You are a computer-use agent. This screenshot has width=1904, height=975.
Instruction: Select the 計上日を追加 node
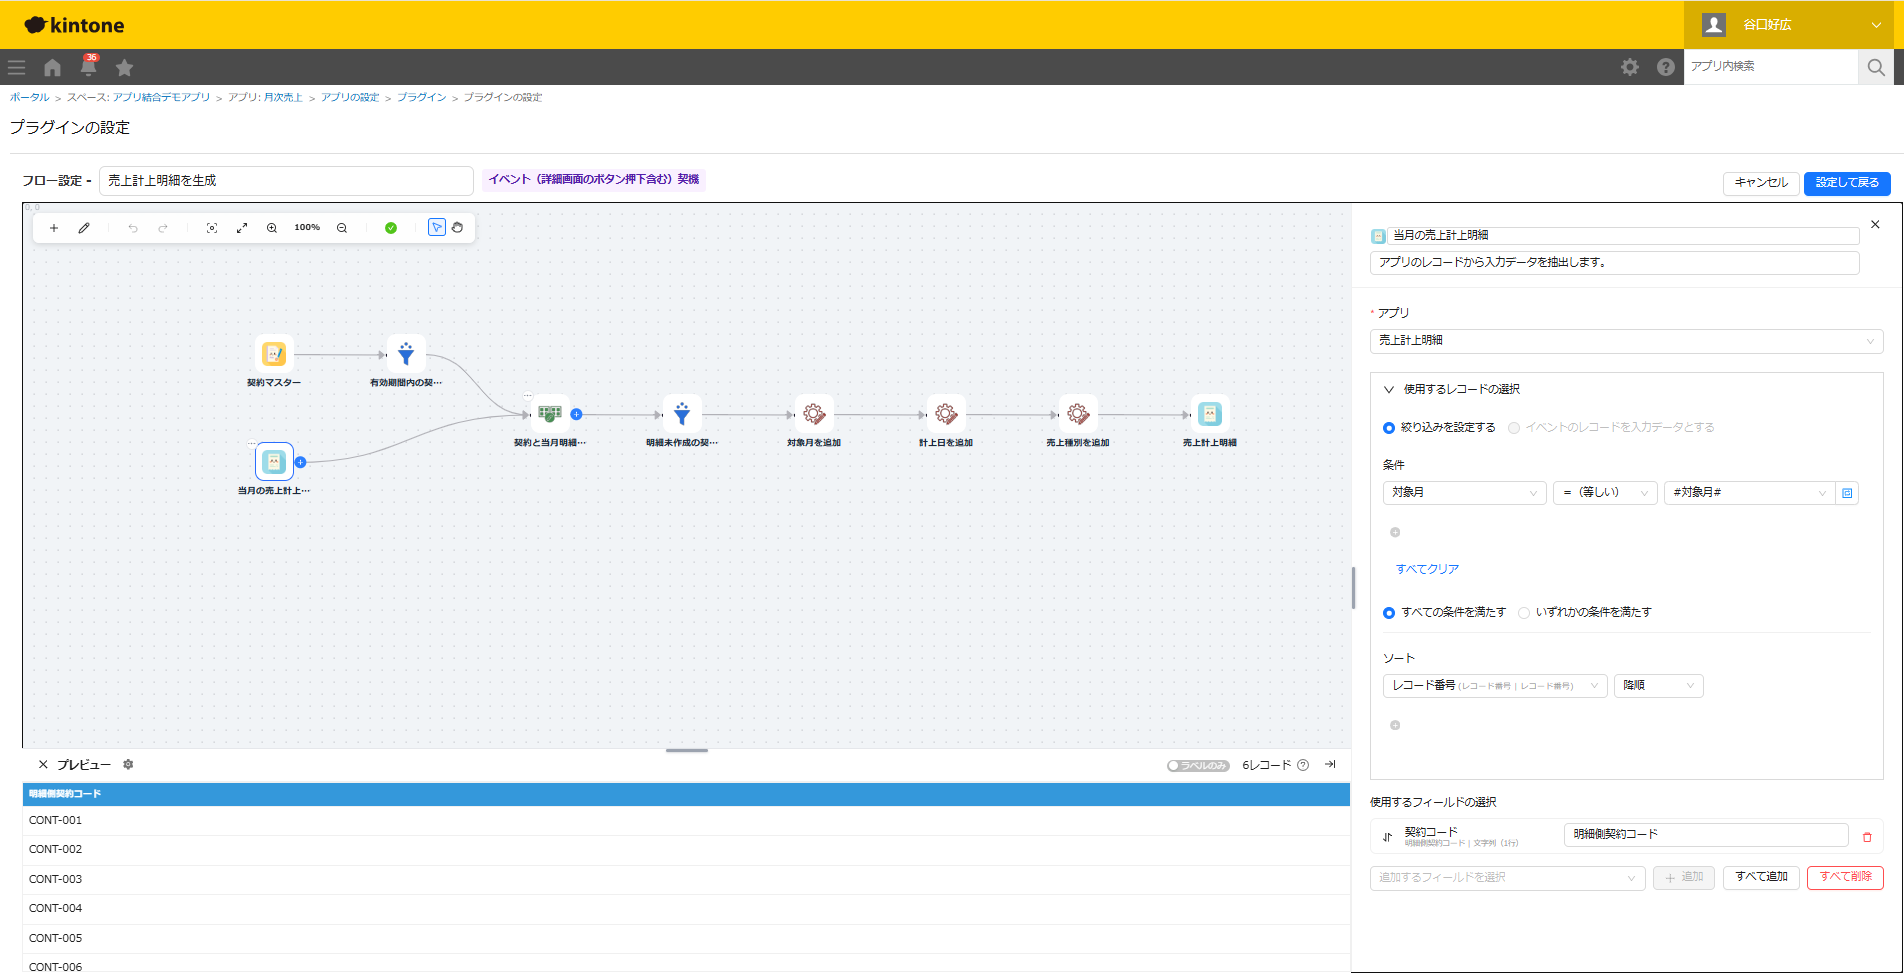[946, 414]
